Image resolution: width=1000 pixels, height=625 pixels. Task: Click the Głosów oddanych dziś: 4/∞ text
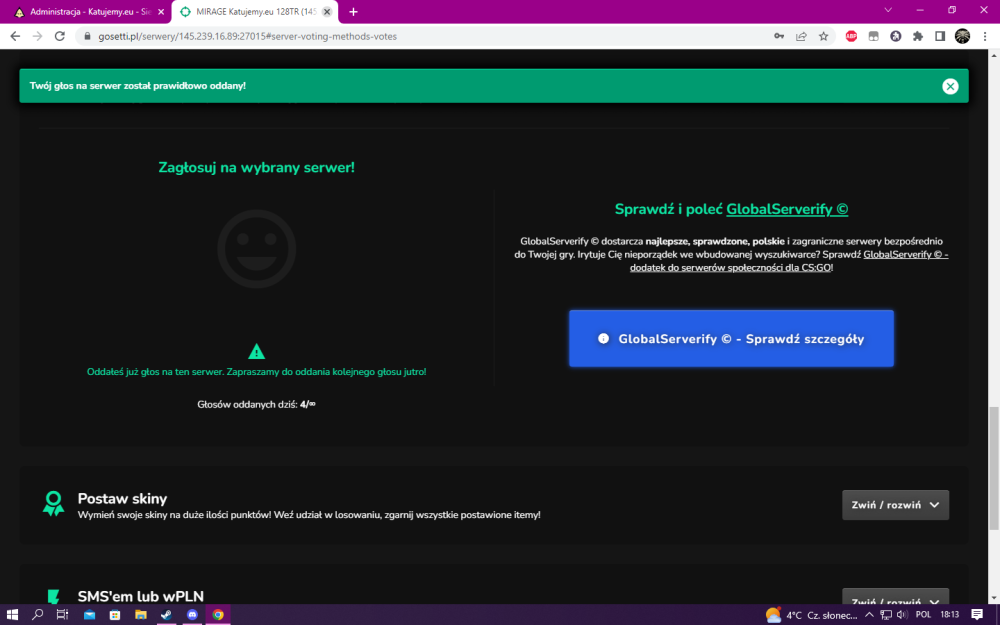[x=256, y=404]
